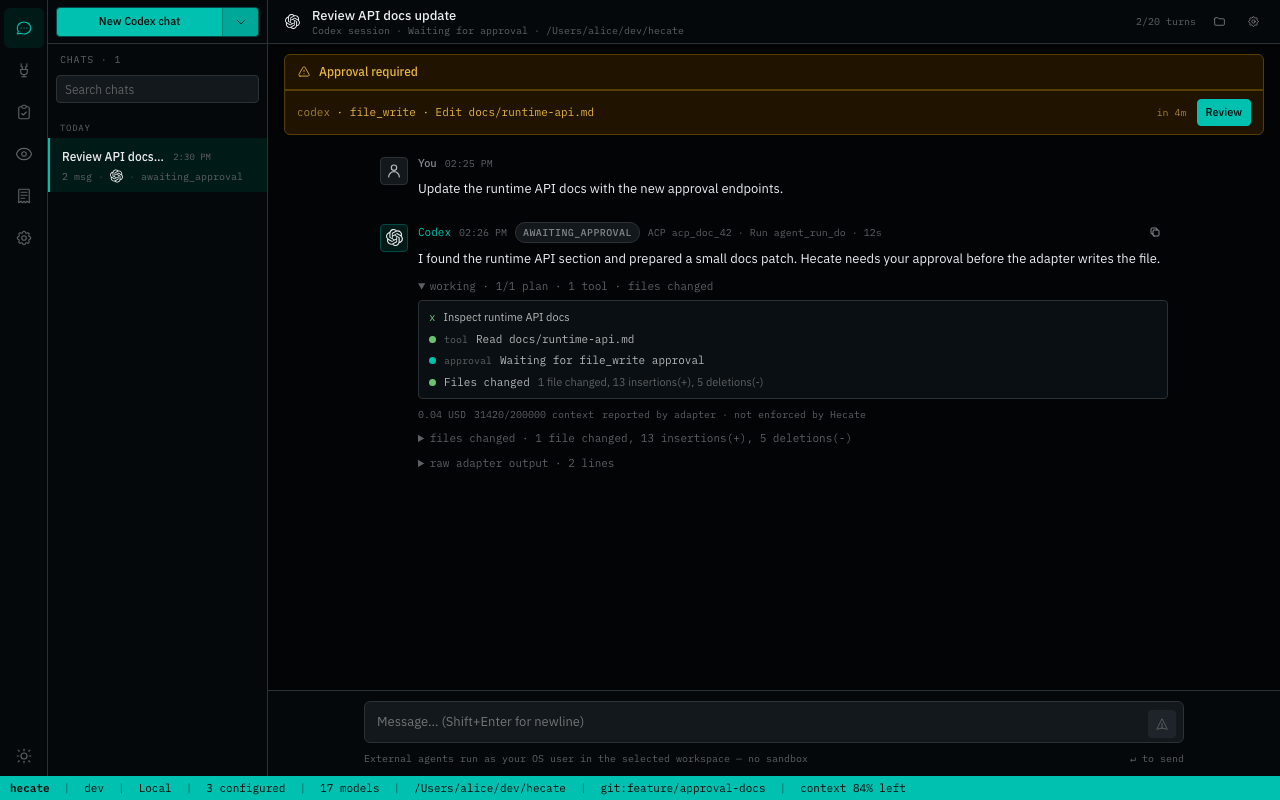
Task: Click the user message about approval endpoints
Action: tap(600, 188)
